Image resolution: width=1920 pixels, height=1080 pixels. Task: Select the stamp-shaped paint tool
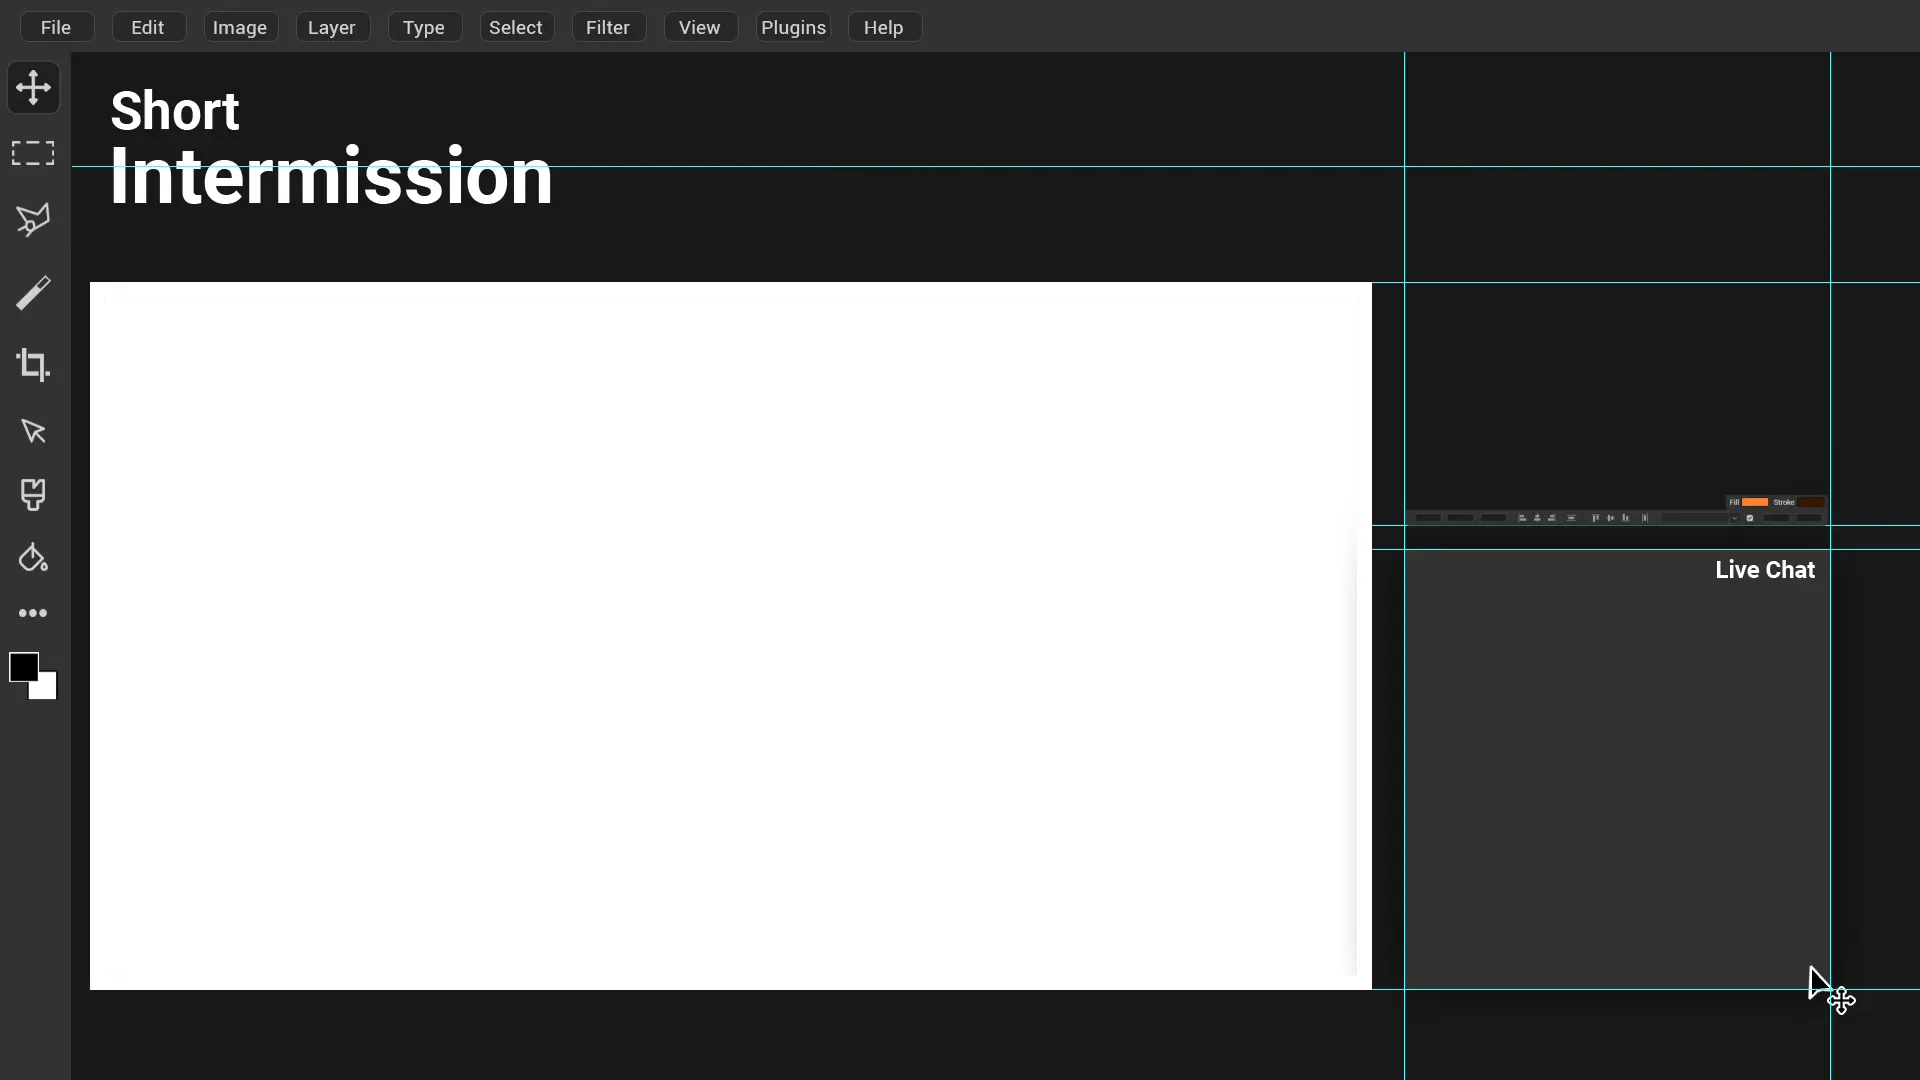point(33,495)
